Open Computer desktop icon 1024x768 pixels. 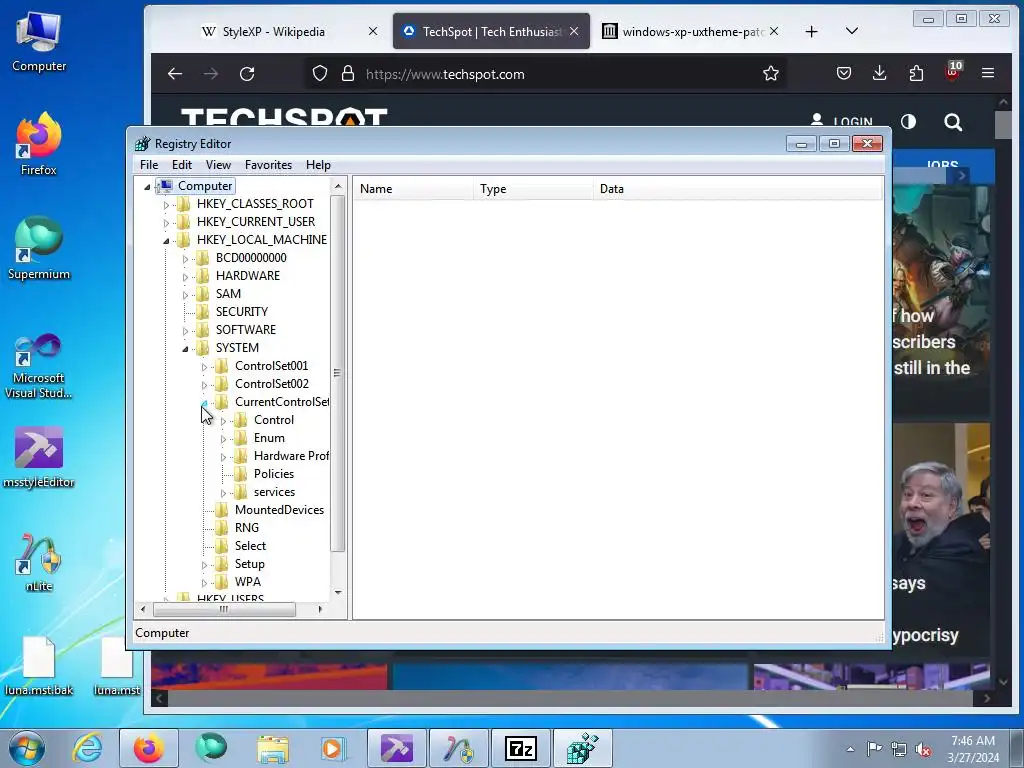tap(39, 42)
